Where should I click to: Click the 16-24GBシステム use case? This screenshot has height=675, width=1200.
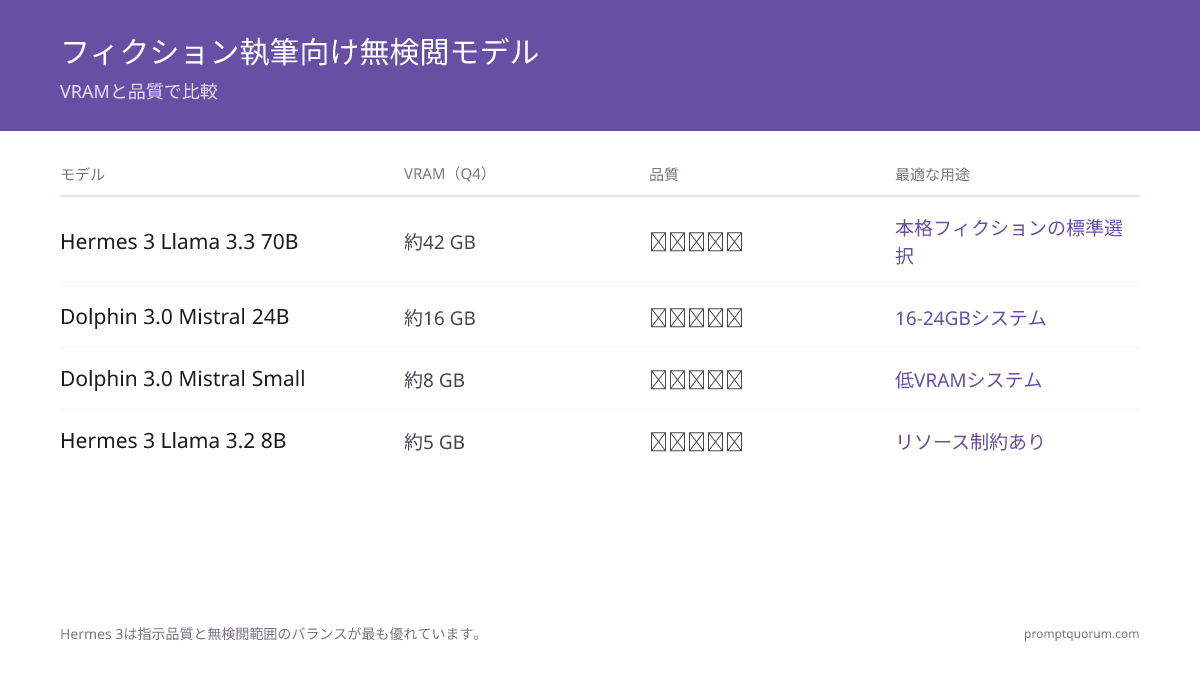click(971, 318)
